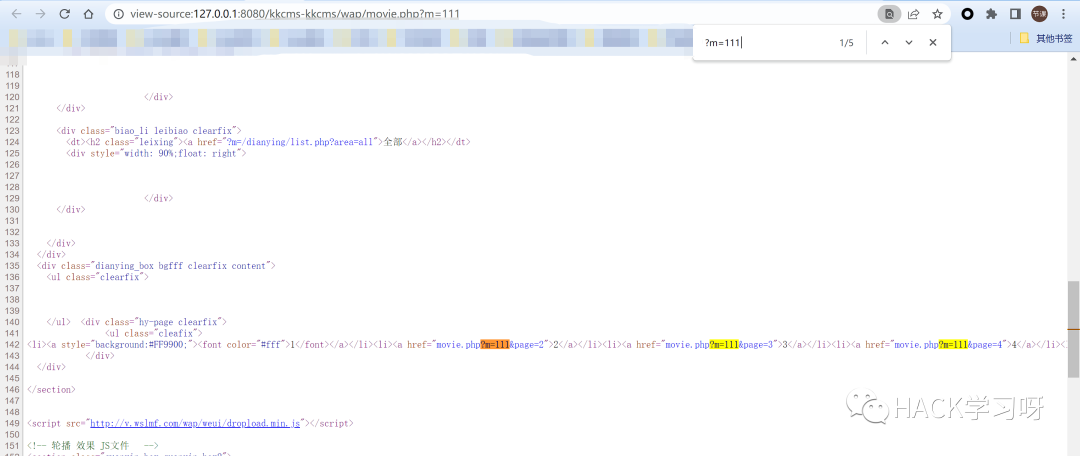Viewport: 1080px width, 456px height.
Task: Open the dropload.min.js script link
Action: (x=195, y=423)
